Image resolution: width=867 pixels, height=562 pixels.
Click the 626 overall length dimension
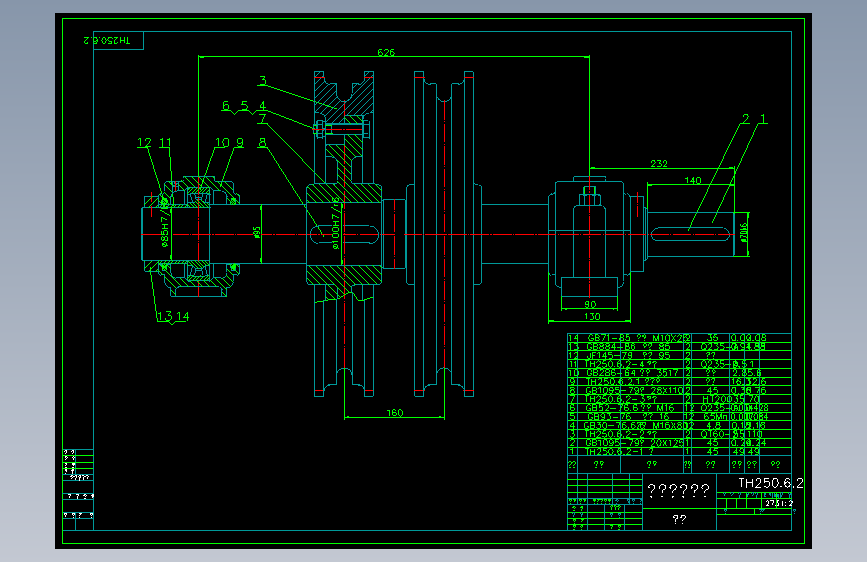click(386, 53)
